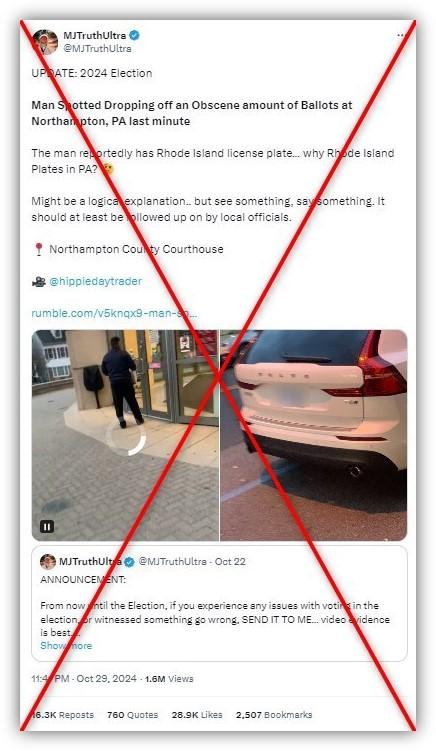Open the quoted tweet Oct 22 date
Screen dimensions: 436x751
pos(230,561)
